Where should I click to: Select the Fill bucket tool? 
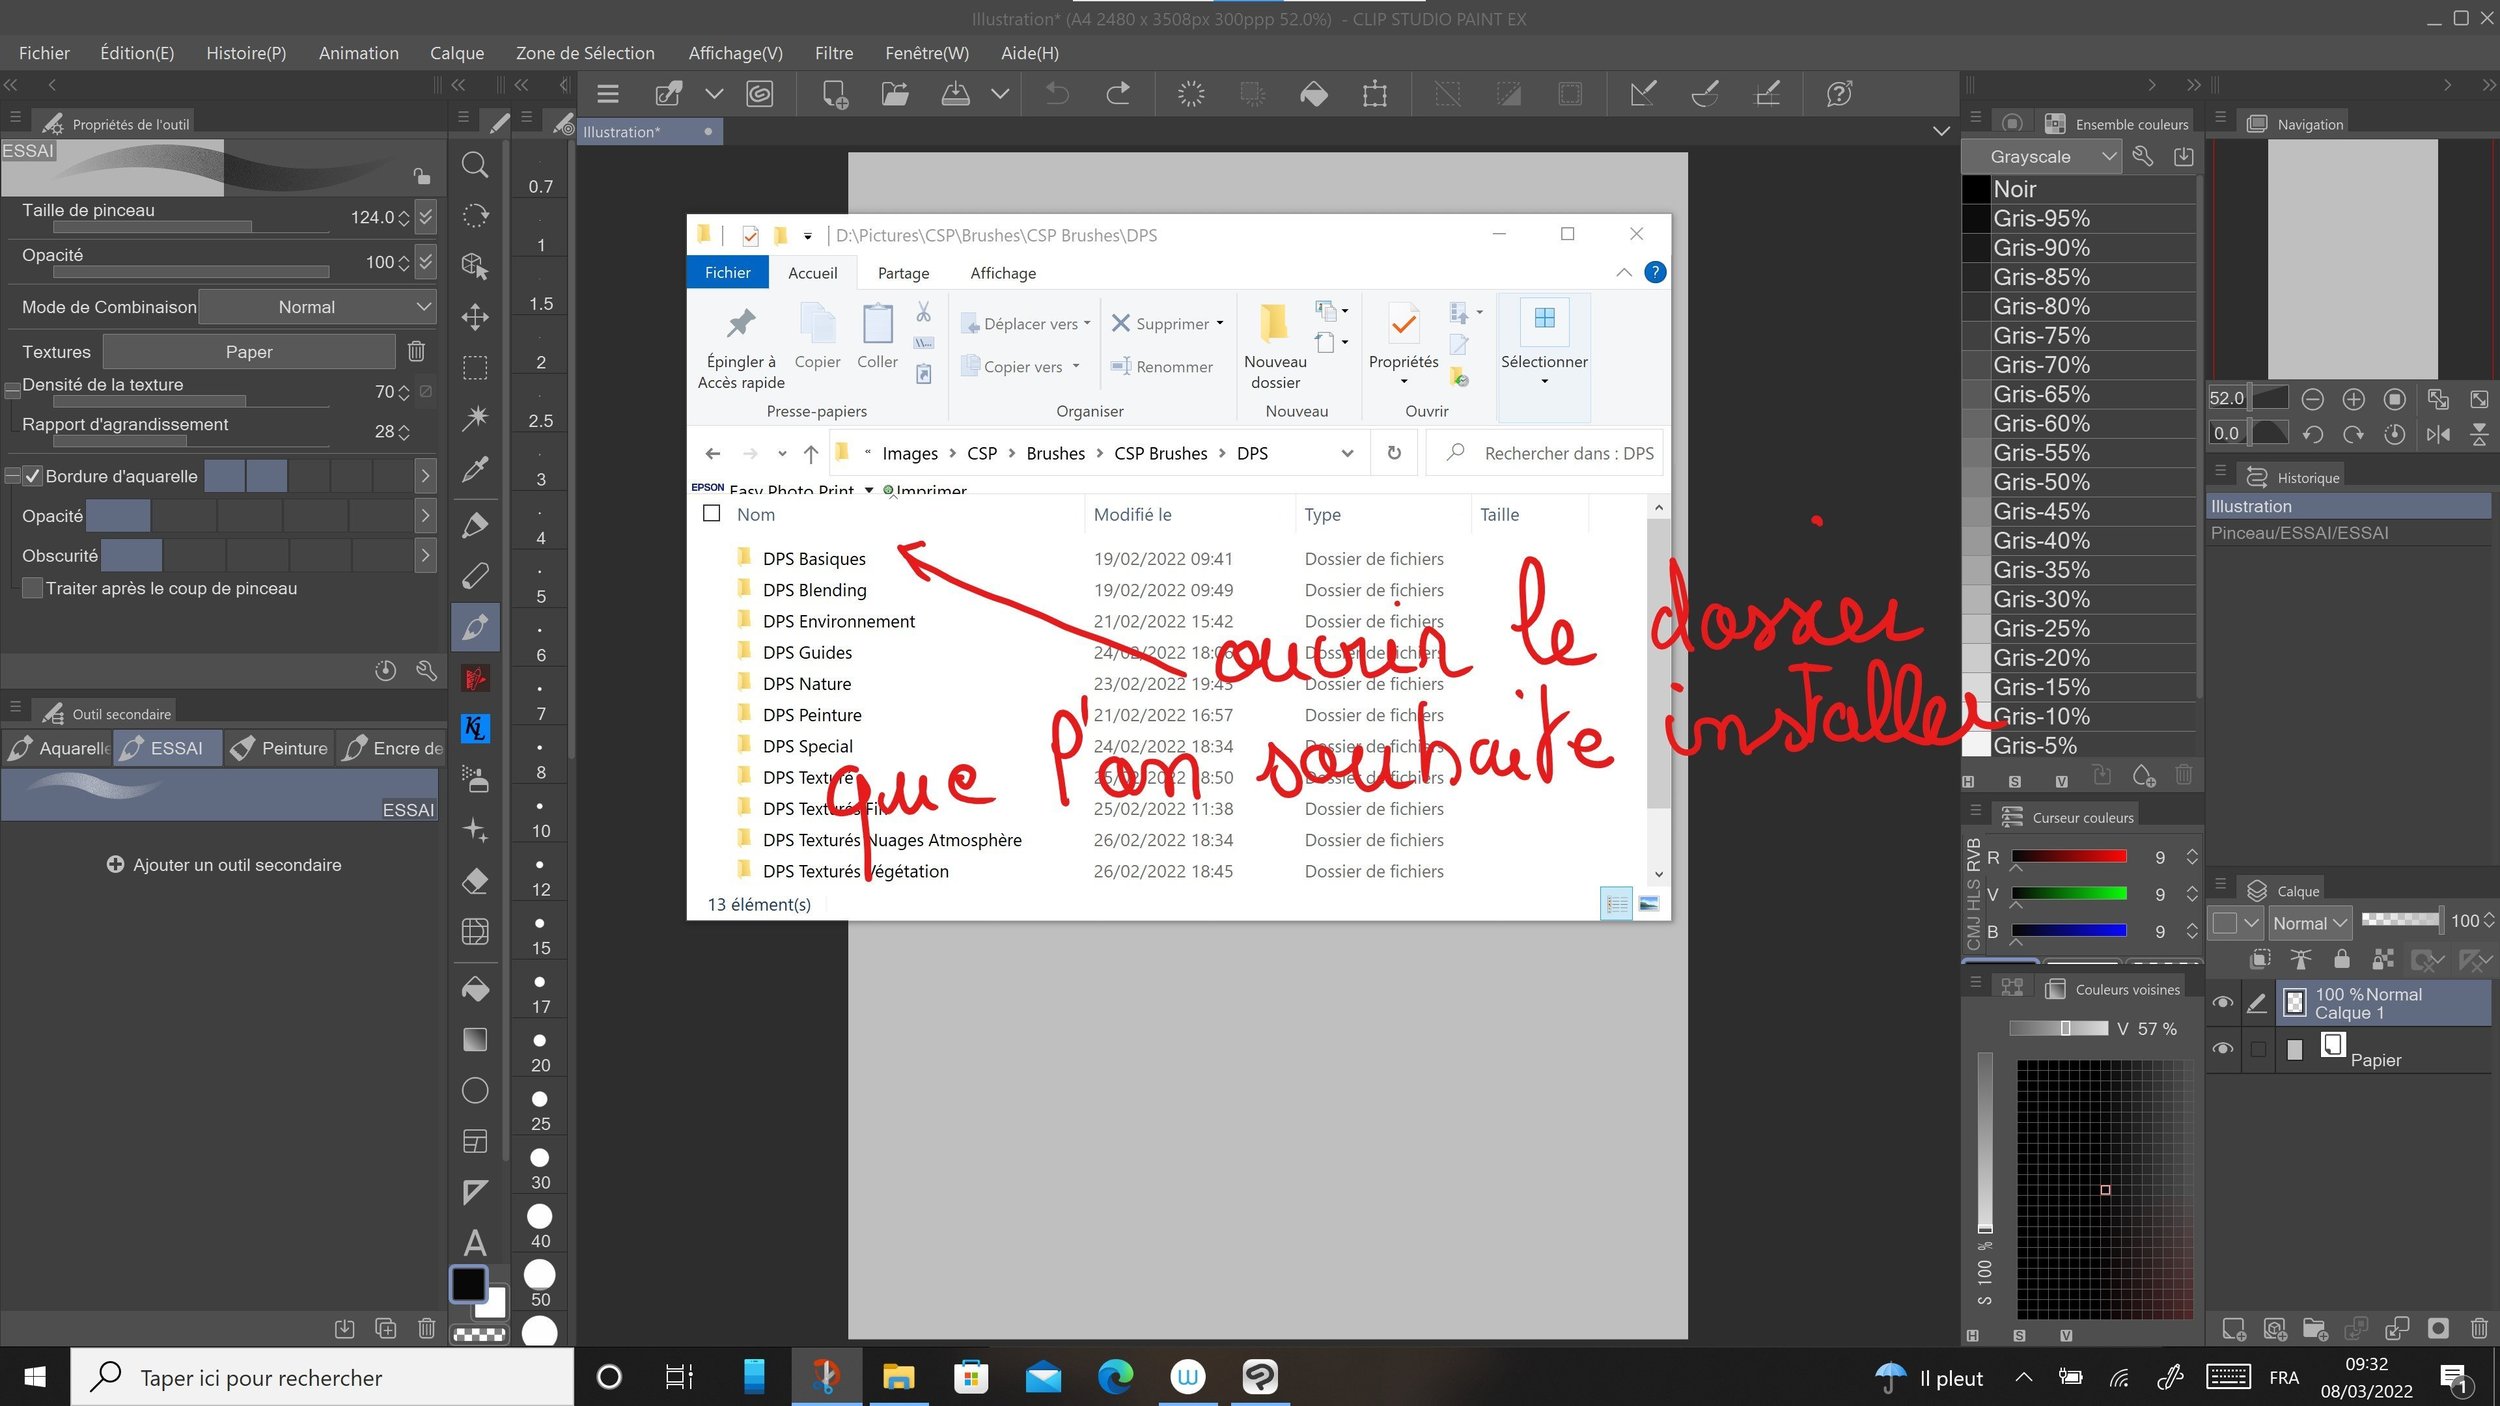pyautogui.click(x=475, y=989)
